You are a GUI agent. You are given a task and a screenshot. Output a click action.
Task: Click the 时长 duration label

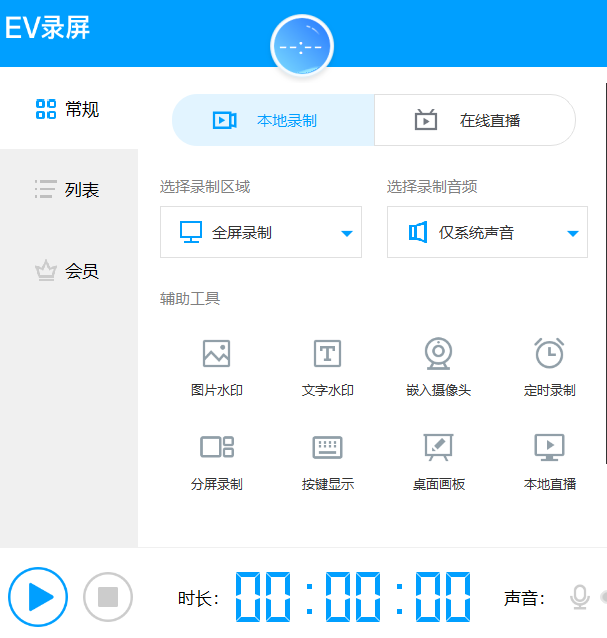pos(198,599)
